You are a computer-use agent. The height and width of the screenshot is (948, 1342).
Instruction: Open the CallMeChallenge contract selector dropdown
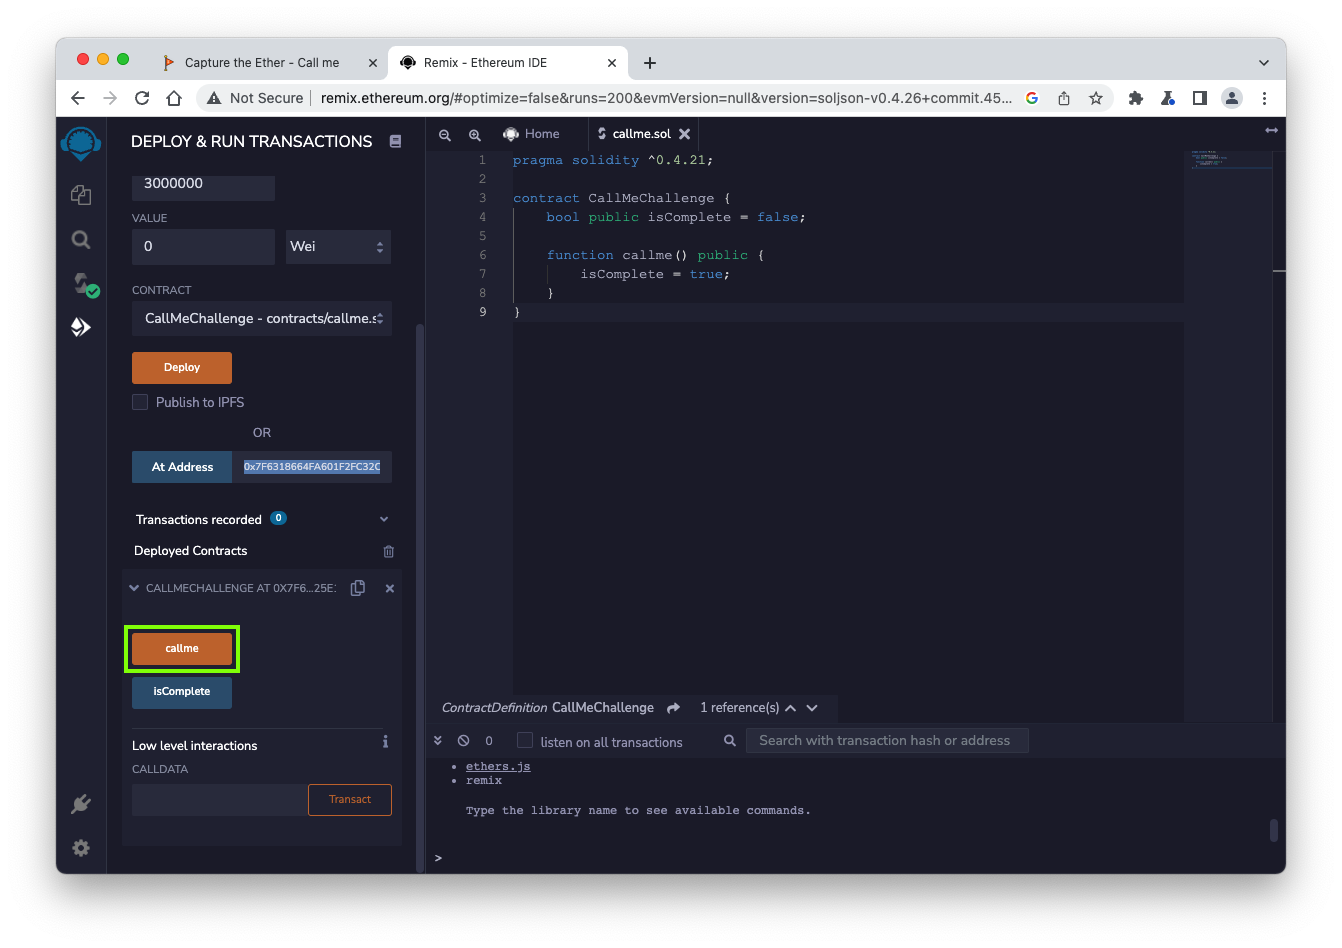262,318
